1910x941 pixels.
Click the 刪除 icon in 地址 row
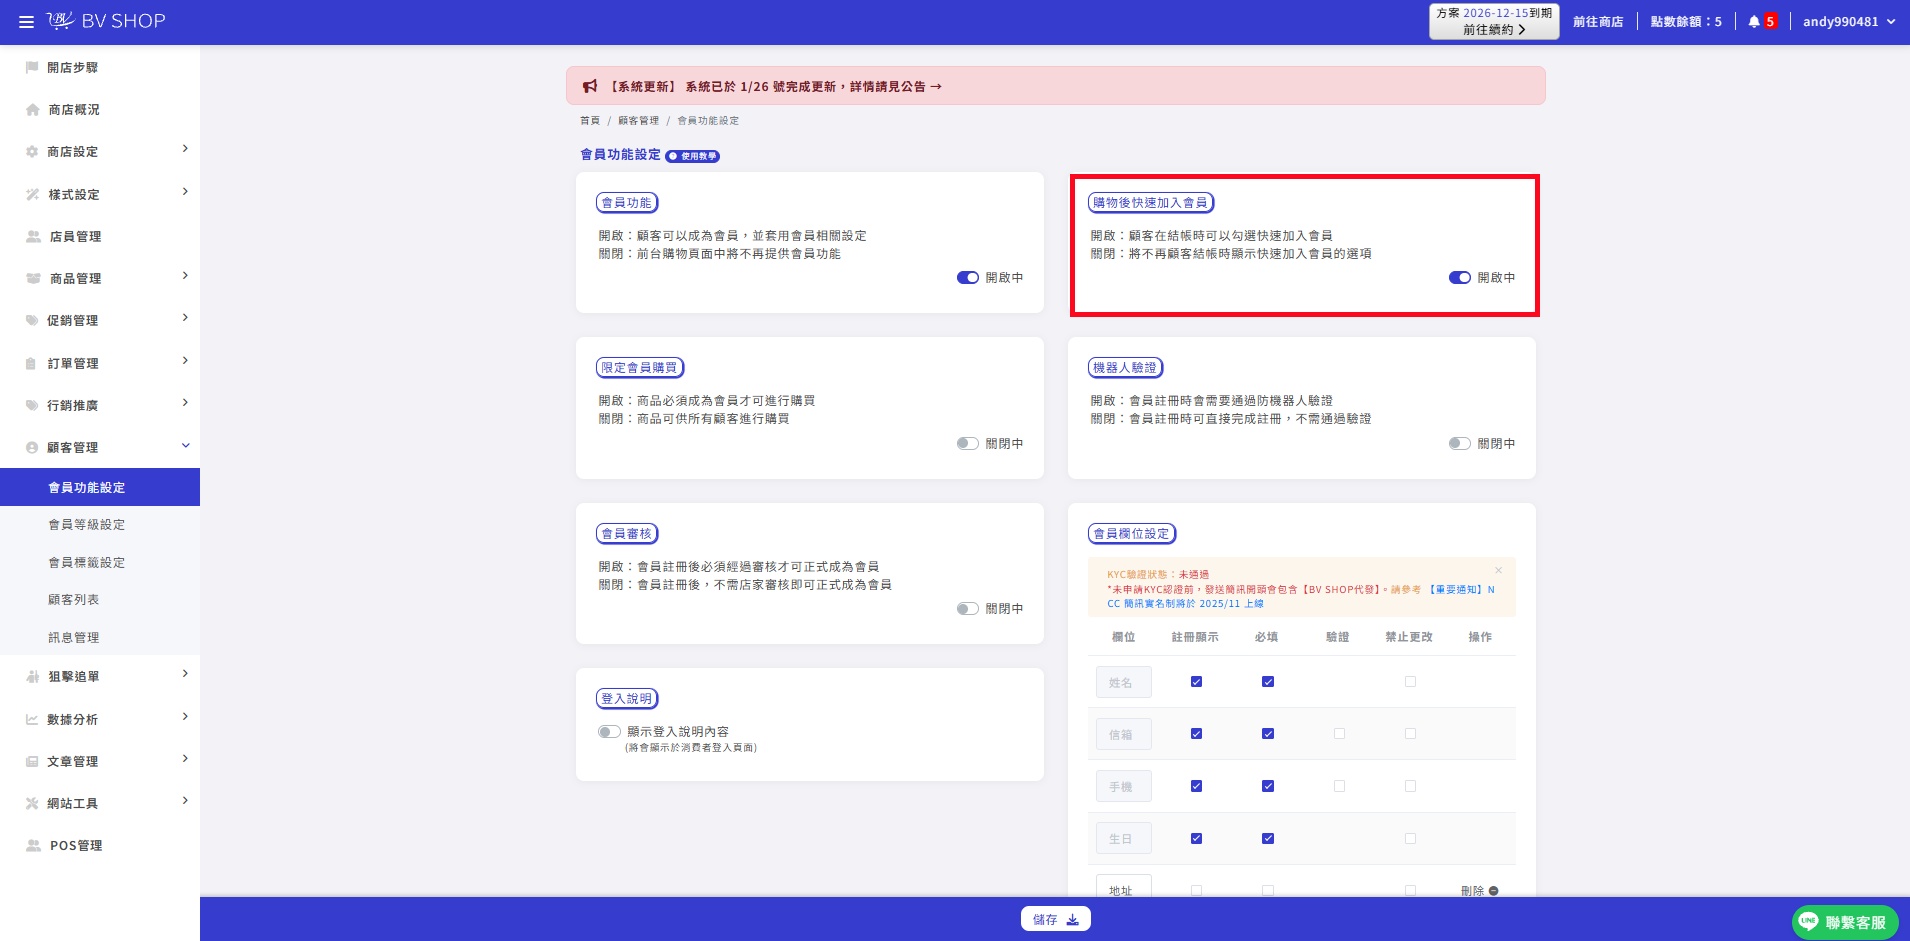tap(1493, 890)
